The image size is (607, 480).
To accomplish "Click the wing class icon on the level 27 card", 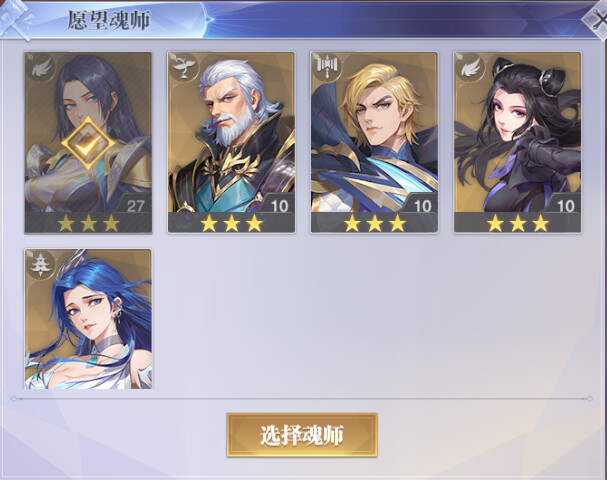I will pyautogui.click(x=41, y=67).
